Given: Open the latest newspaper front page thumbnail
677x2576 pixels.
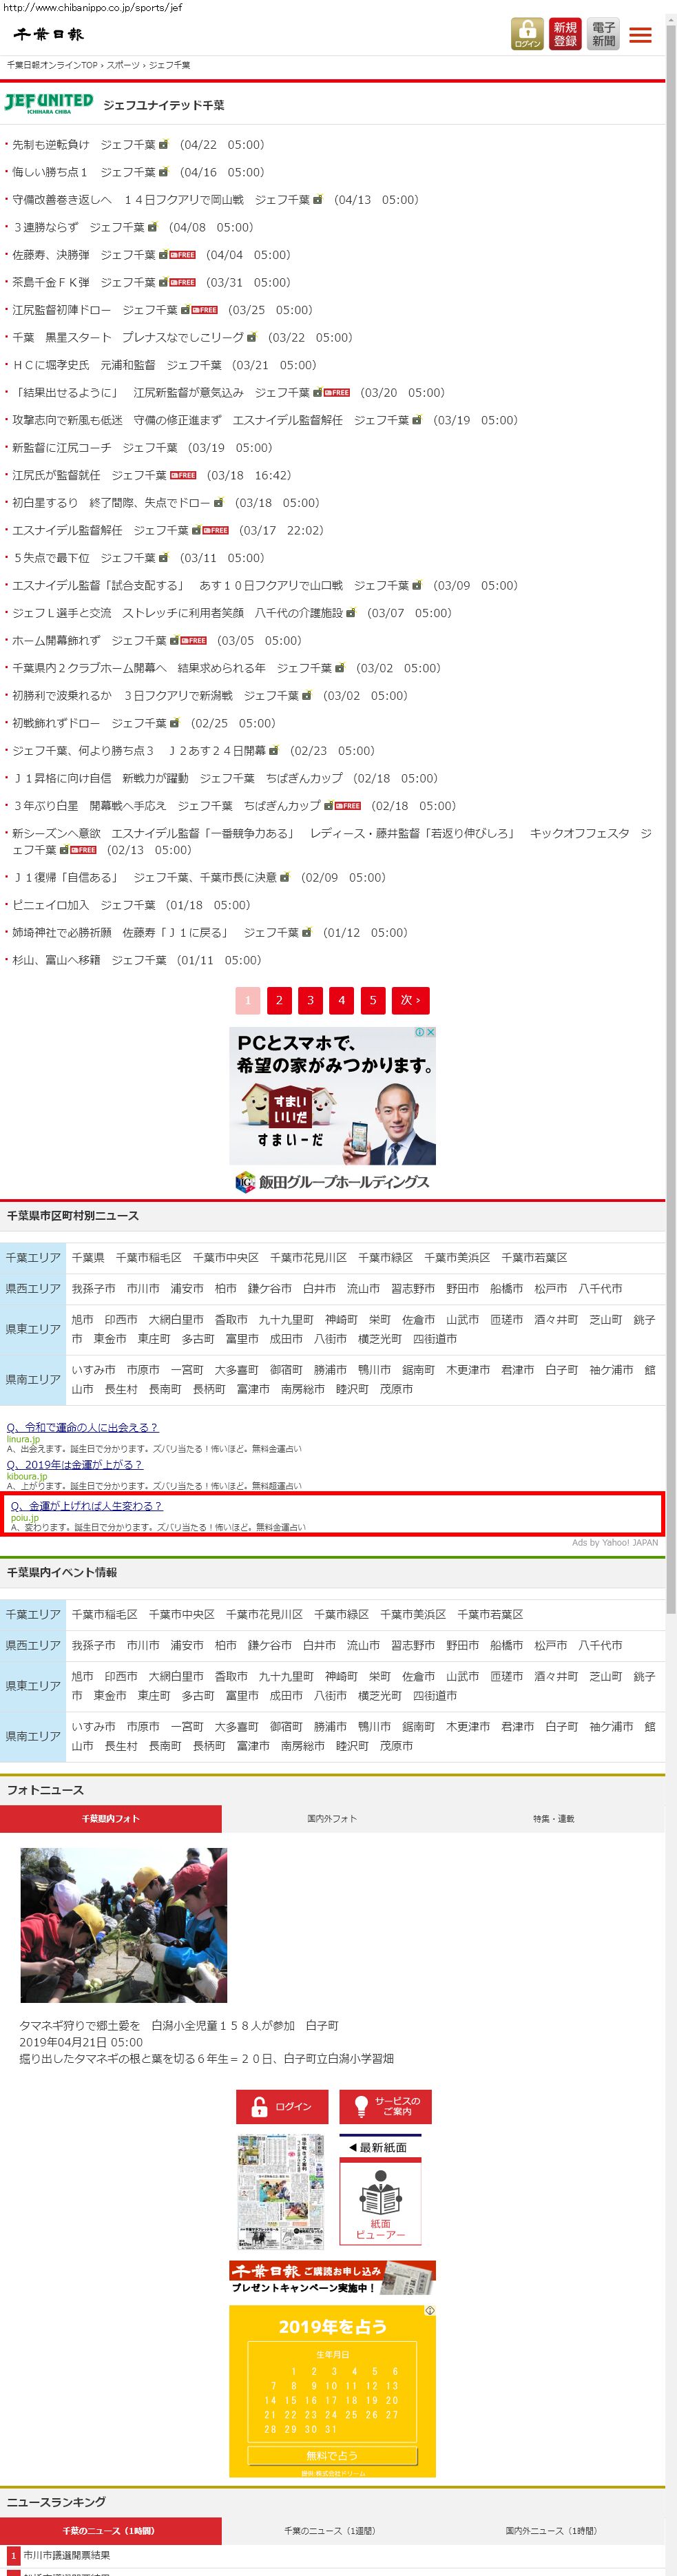Looking at the screenshot, I should tap(282, 2192).
